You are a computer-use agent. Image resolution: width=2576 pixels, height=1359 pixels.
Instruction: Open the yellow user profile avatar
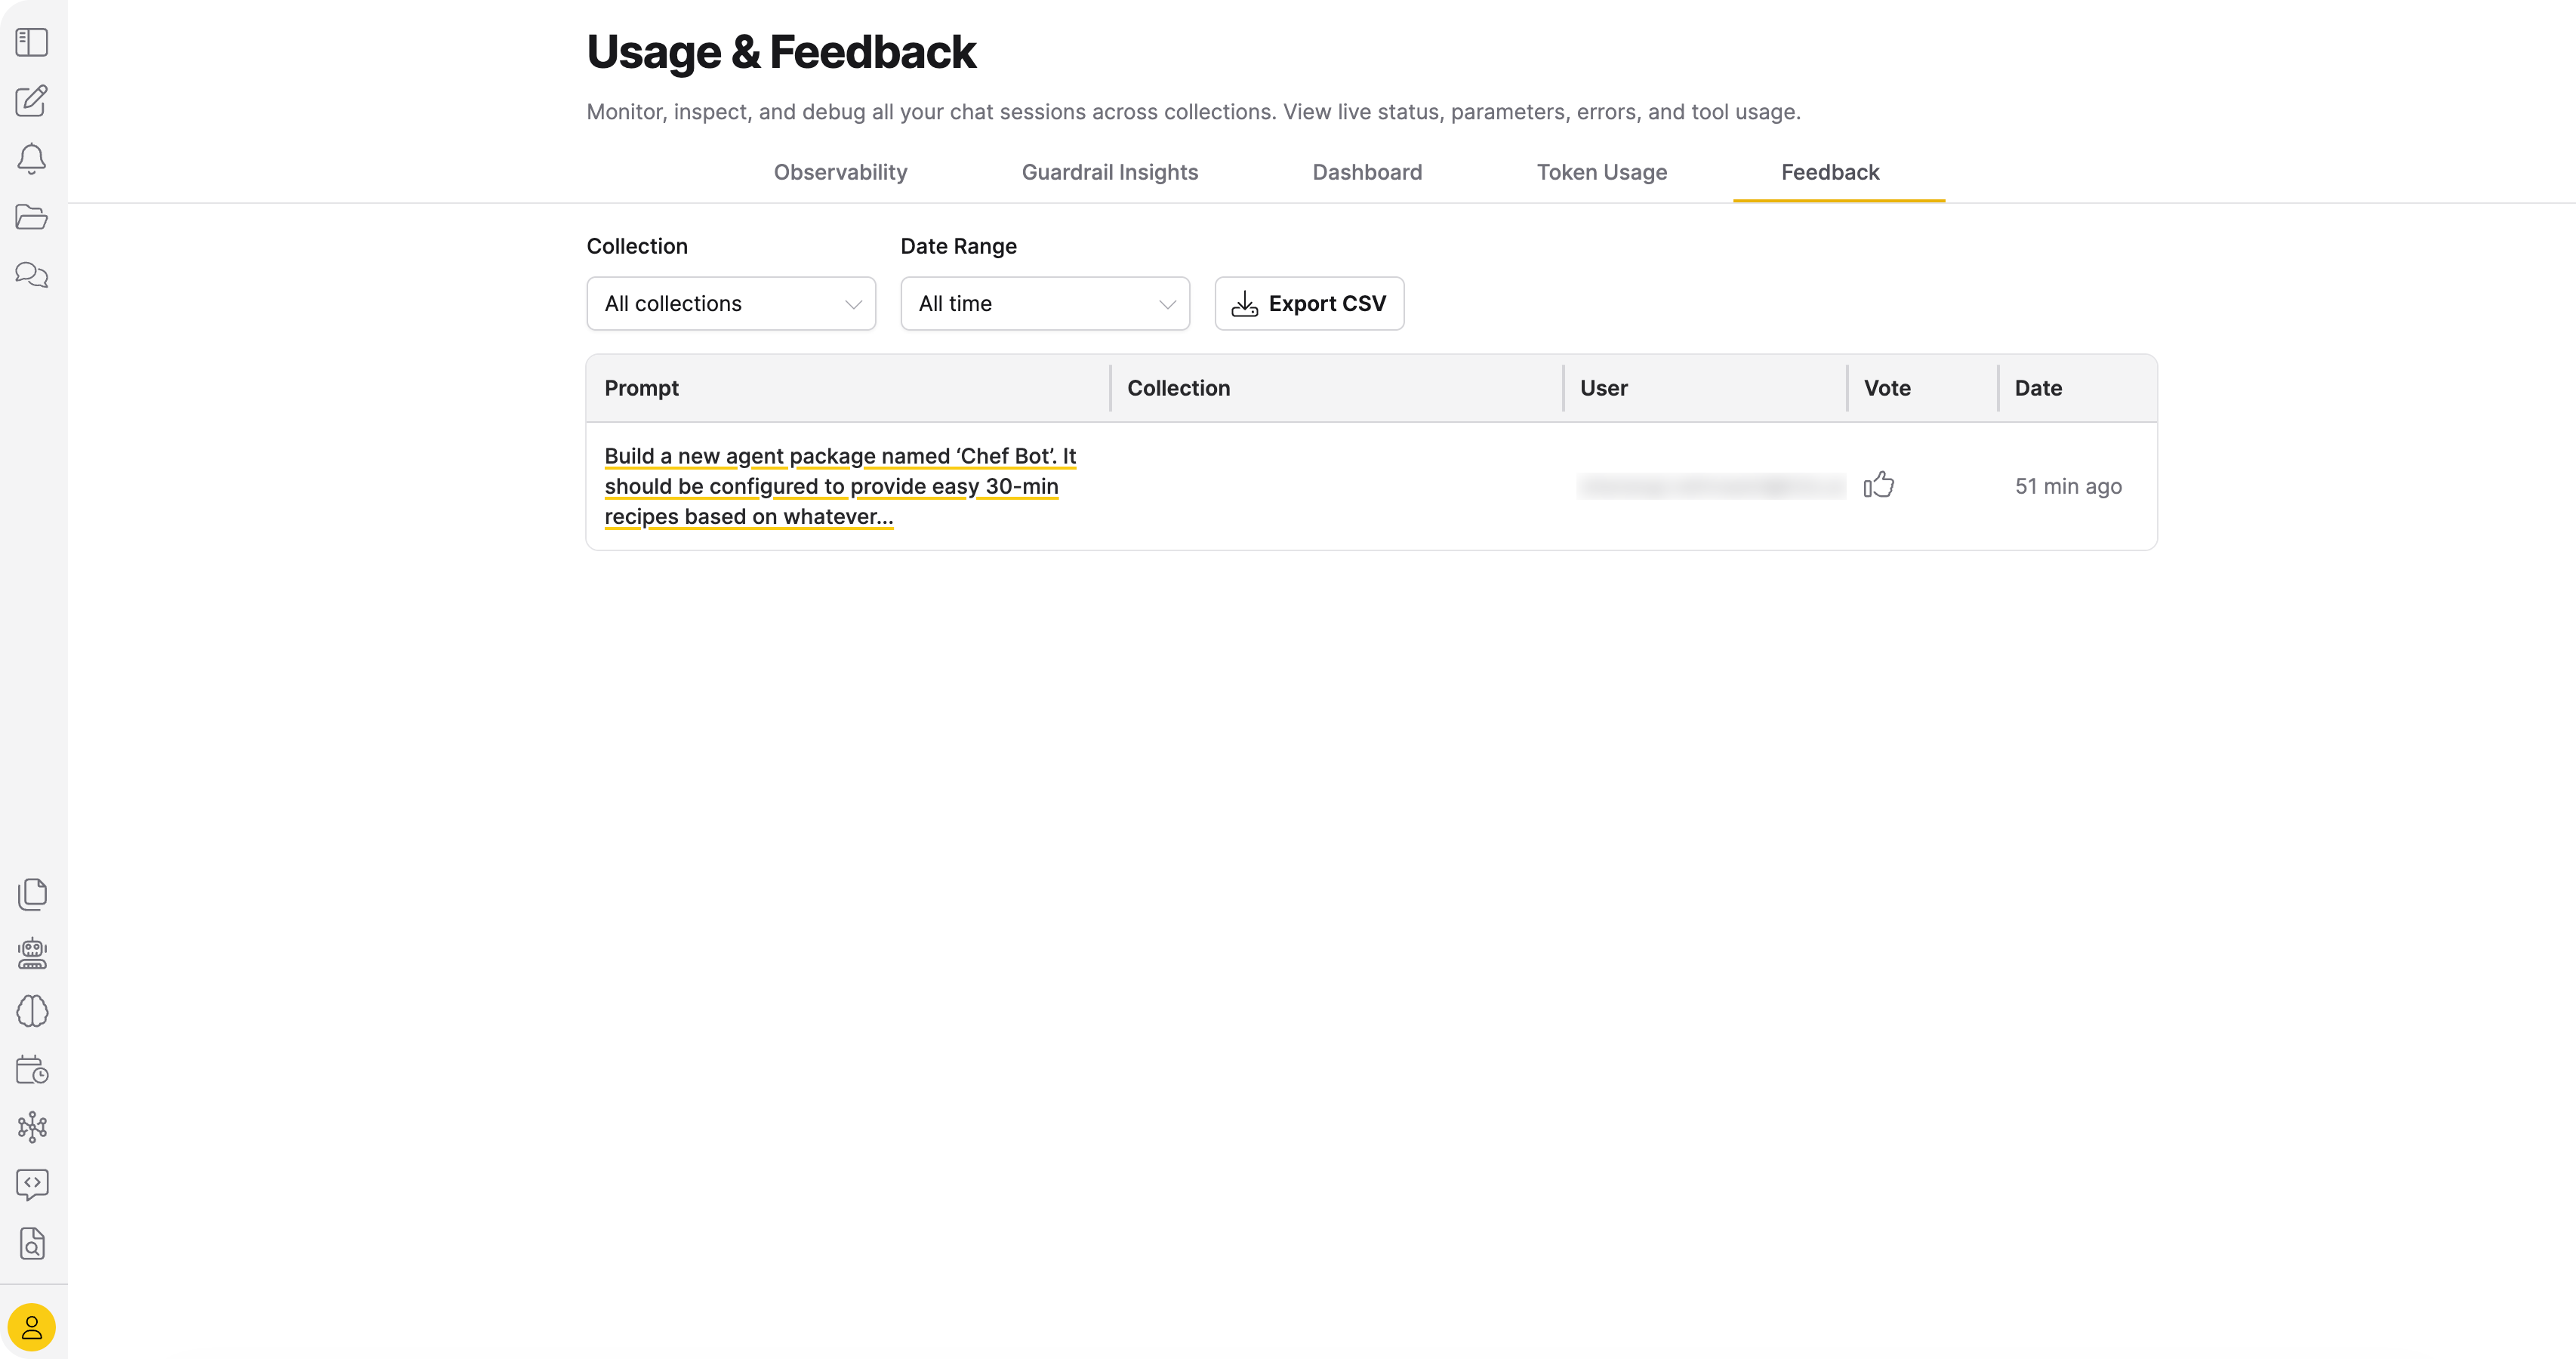pyautogui.click(x=32, y=1327)
